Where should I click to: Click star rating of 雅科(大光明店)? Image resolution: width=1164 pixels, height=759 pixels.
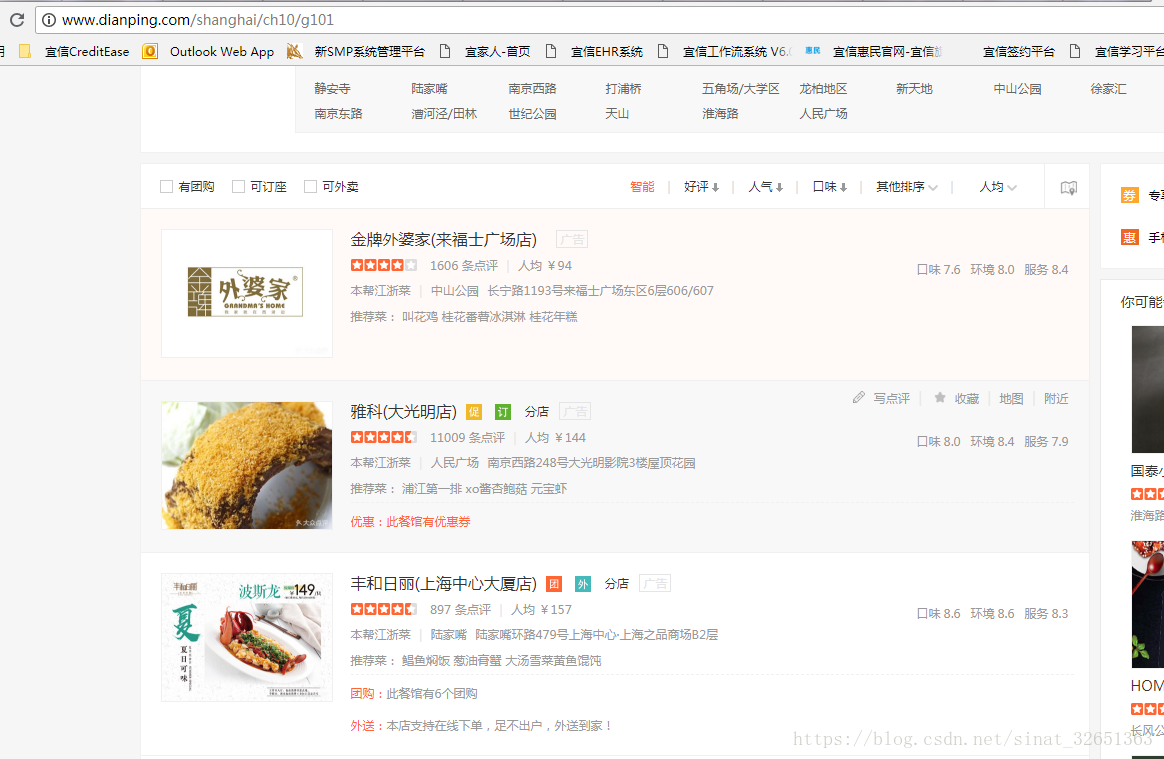[384, 437]
